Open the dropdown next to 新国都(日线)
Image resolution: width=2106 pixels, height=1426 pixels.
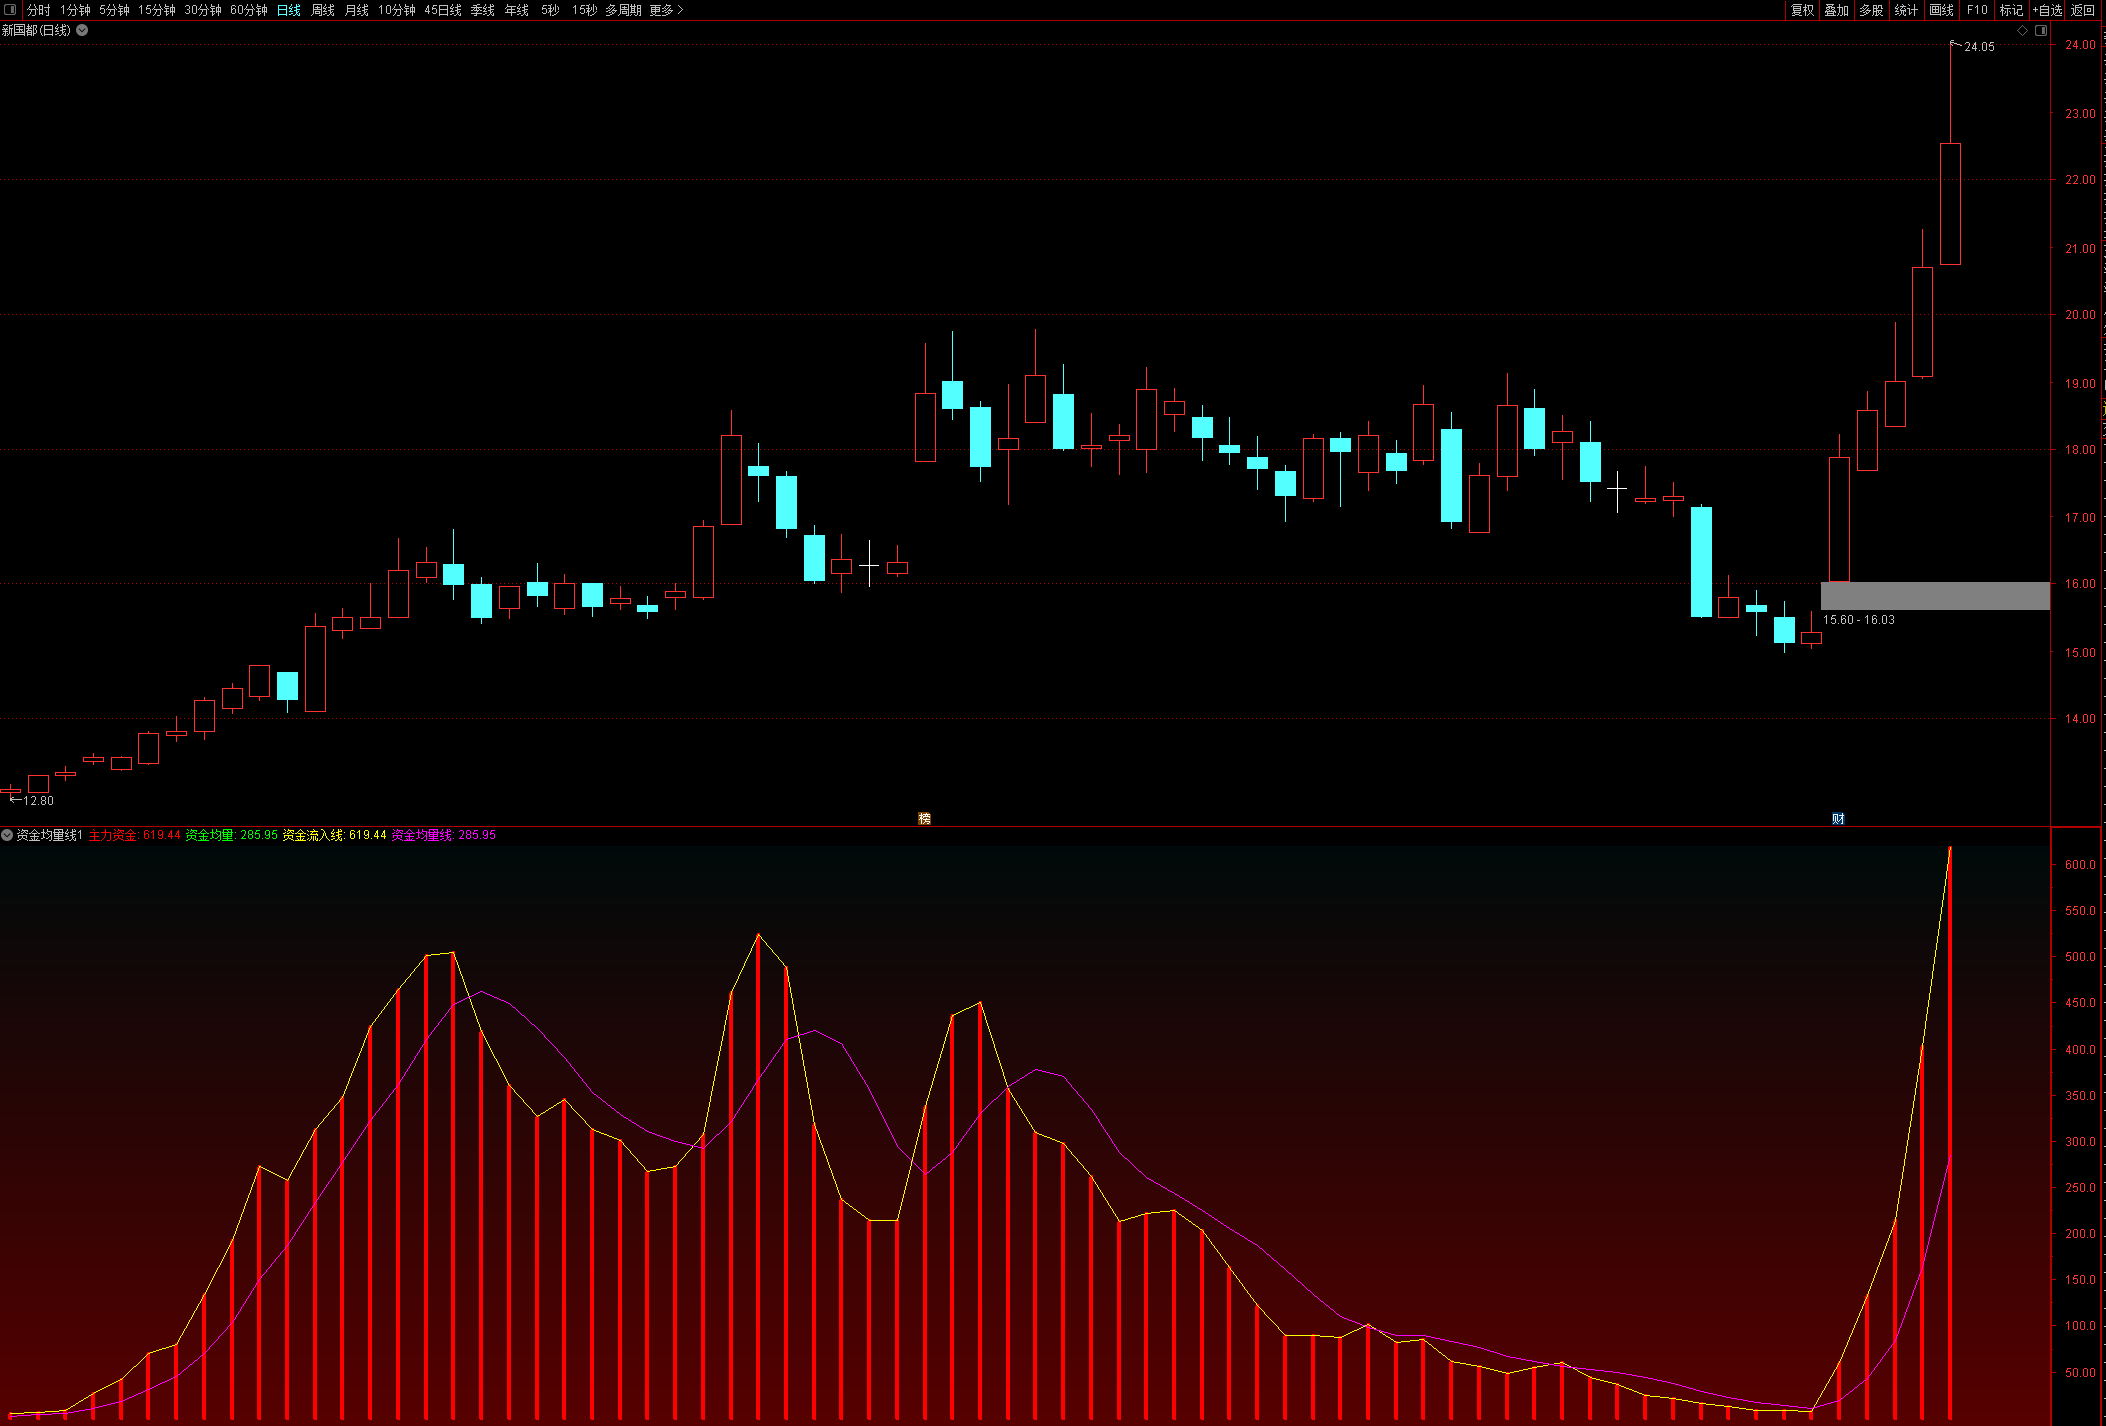click(82, 30)
